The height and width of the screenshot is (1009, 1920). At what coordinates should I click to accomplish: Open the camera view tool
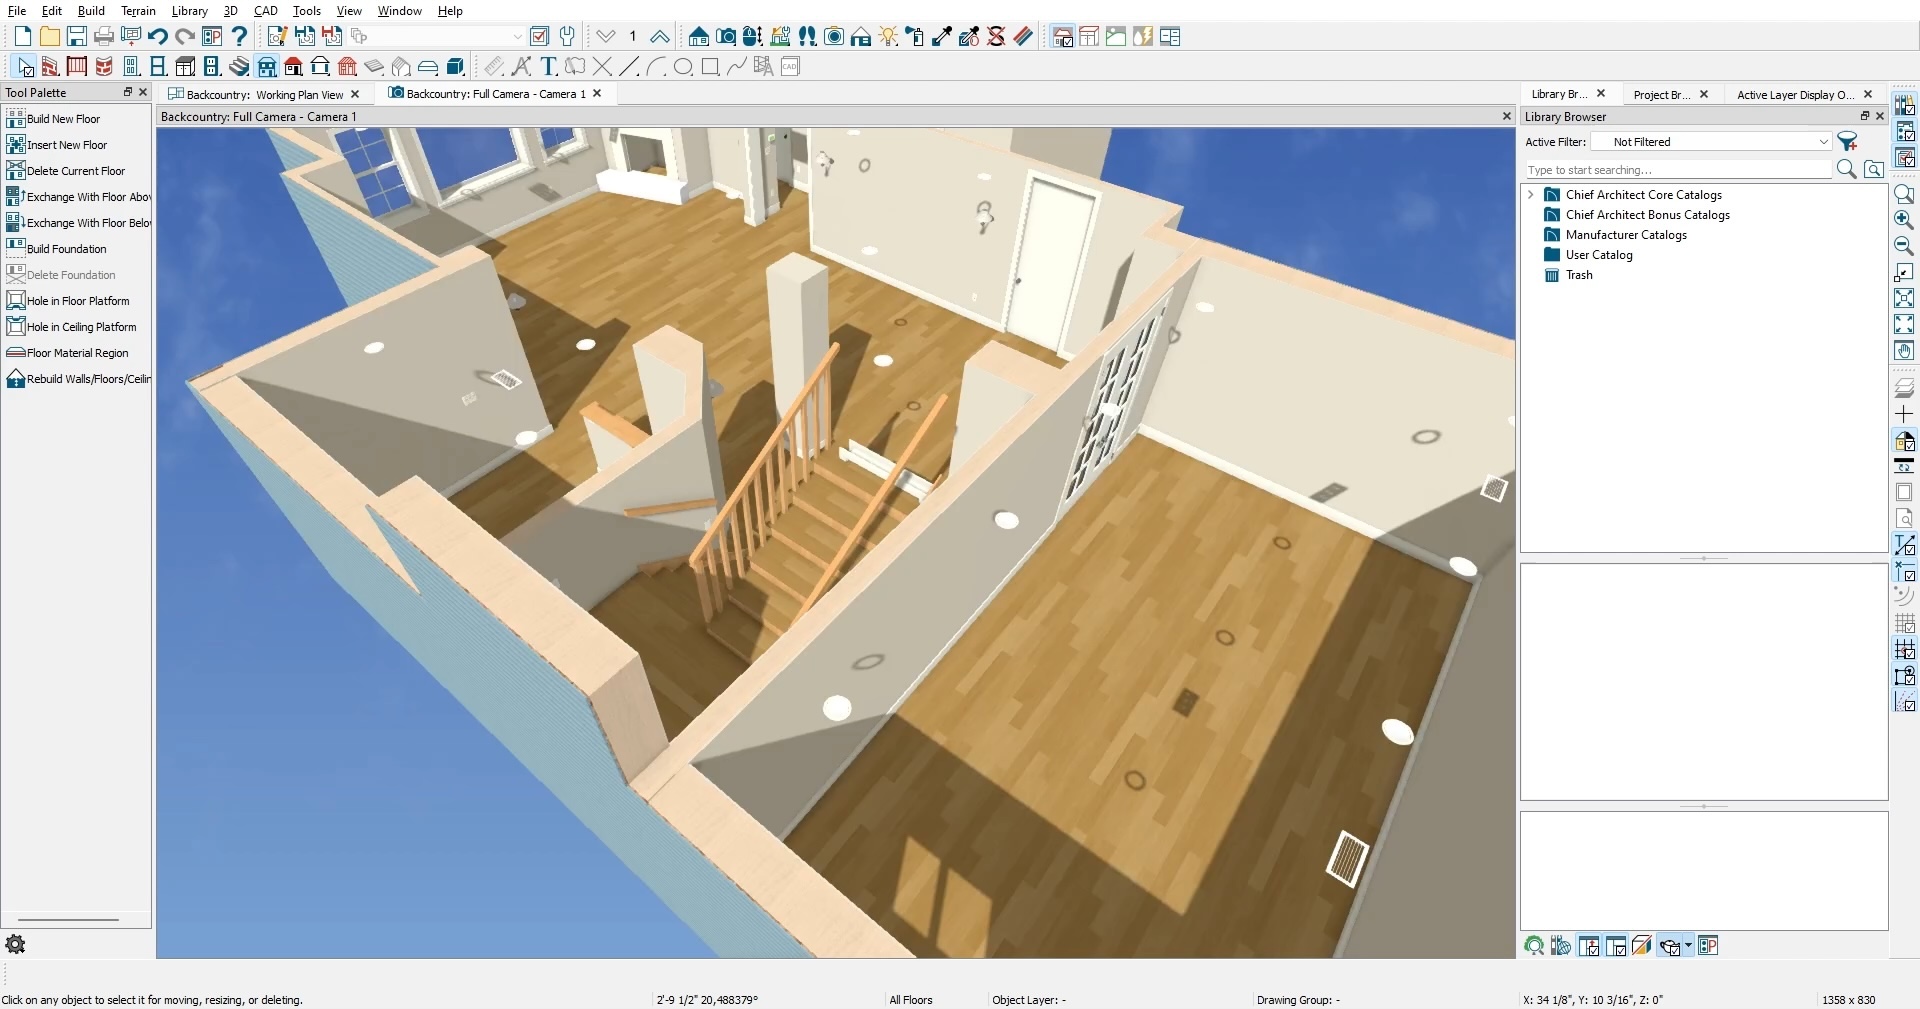[x=726, y=37]
